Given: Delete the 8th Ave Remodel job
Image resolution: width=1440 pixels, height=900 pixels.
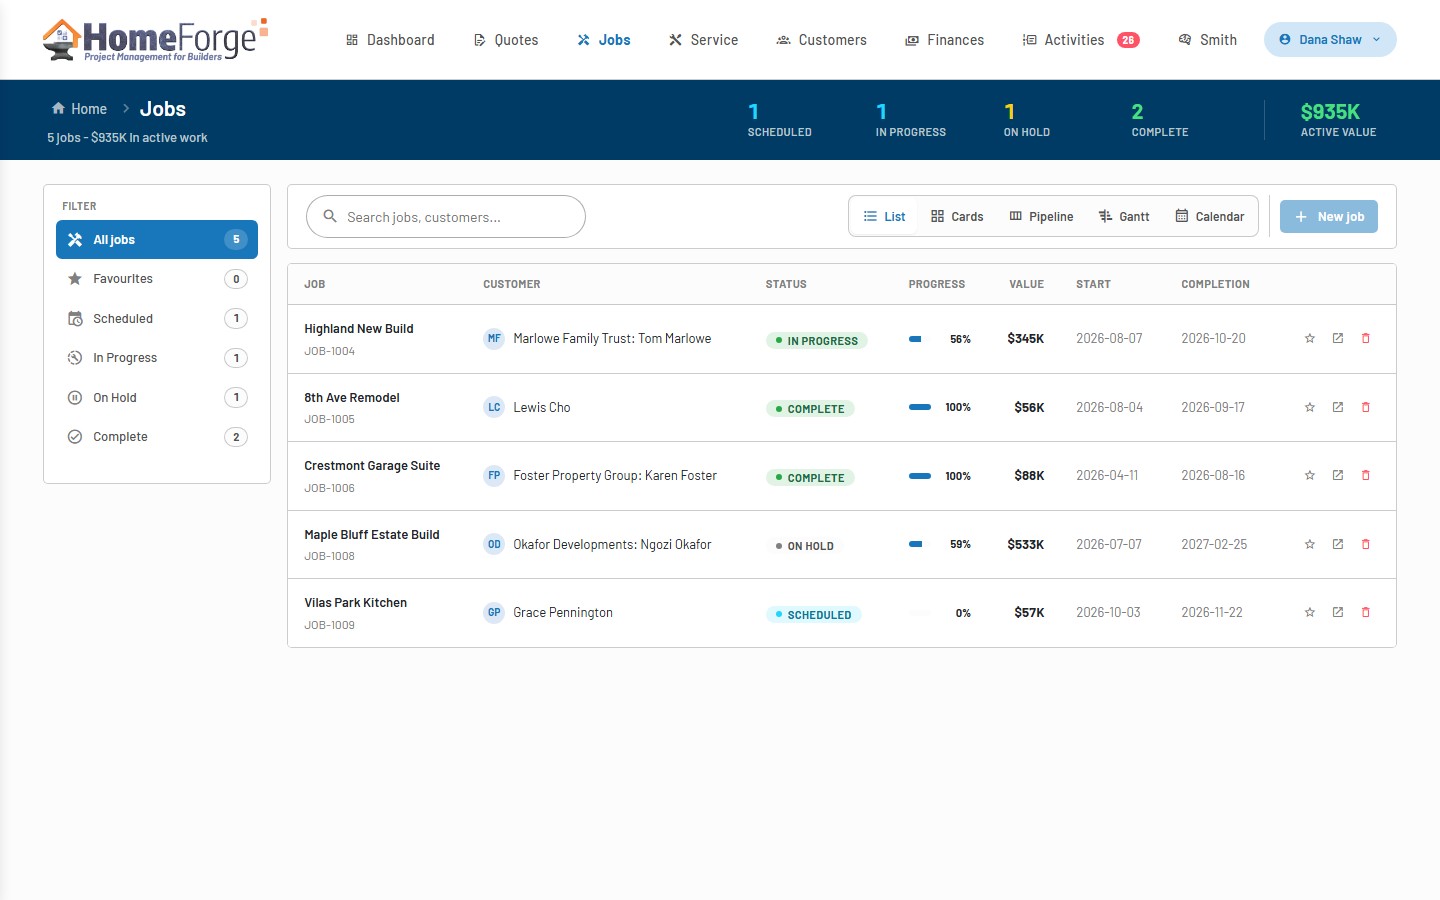Looking at the screenshot, I should (1366, 407).
